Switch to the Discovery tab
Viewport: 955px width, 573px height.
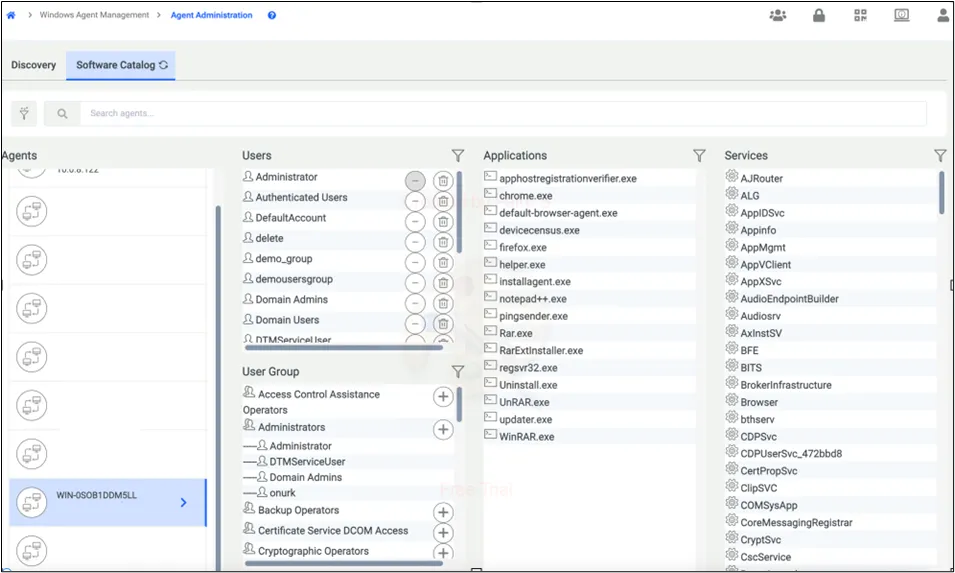click(x=33, y=65)
